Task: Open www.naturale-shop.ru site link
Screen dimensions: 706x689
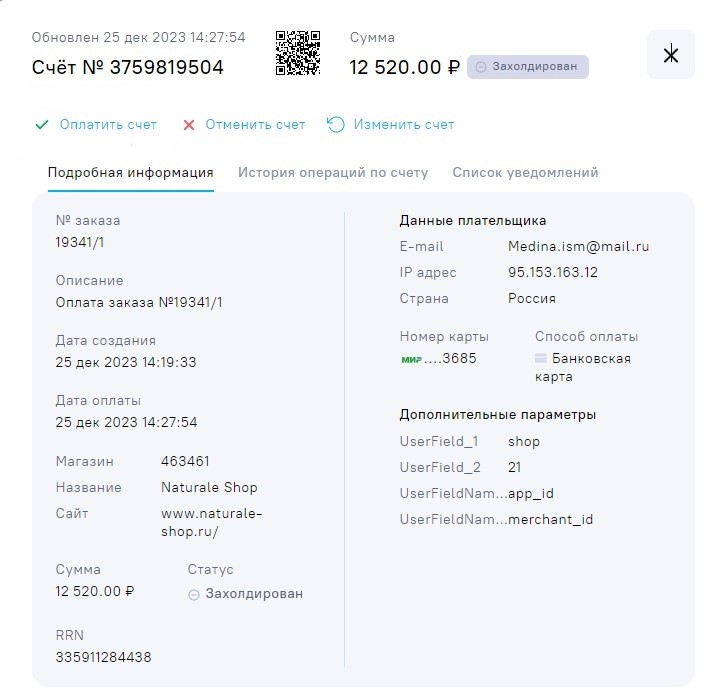Action: coord(211,522)
